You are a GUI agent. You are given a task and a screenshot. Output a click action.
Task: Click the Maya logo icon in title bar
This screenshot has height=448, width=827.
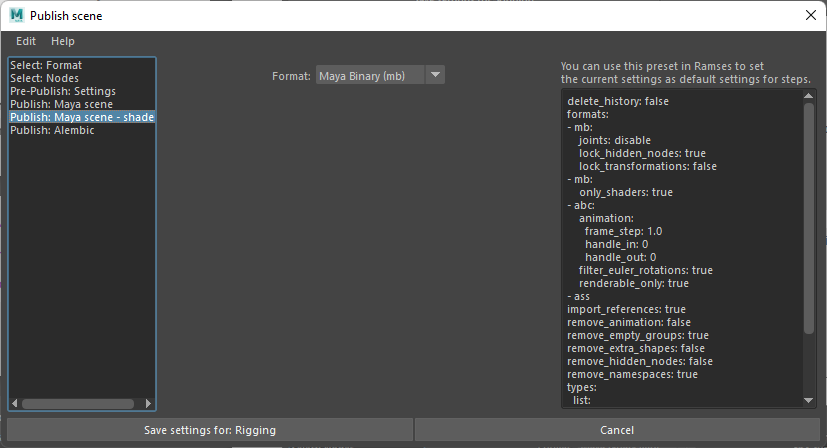pos(17,15)
